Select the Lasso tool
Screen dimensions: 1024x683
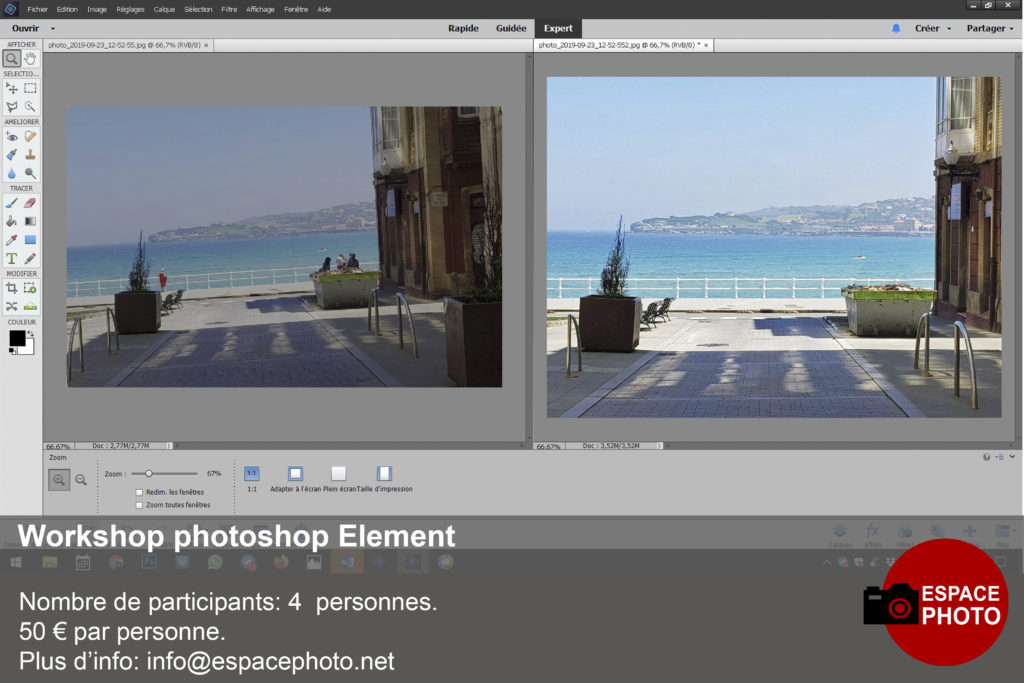pos(12,106)
